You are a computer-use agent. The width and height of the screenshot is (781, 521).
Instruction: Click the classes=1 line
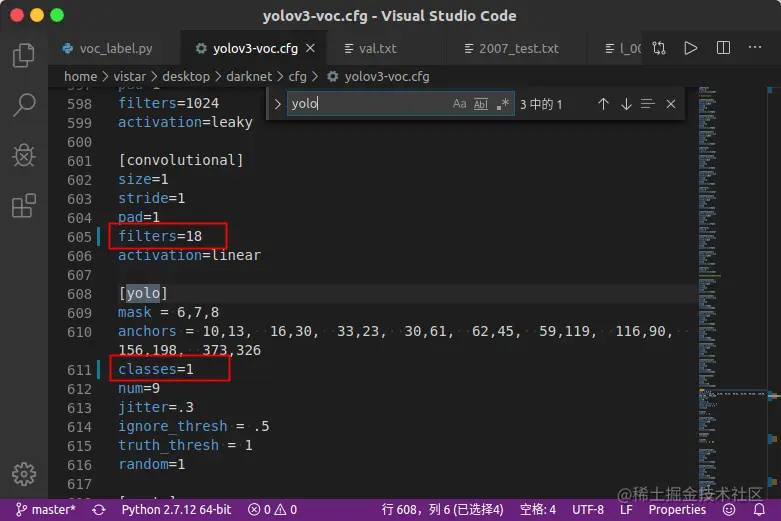[155, 369]
